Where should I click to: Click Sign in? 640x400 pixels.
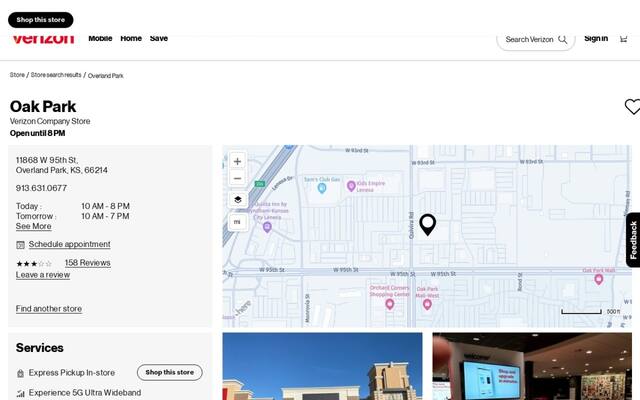tap(596, 38)
